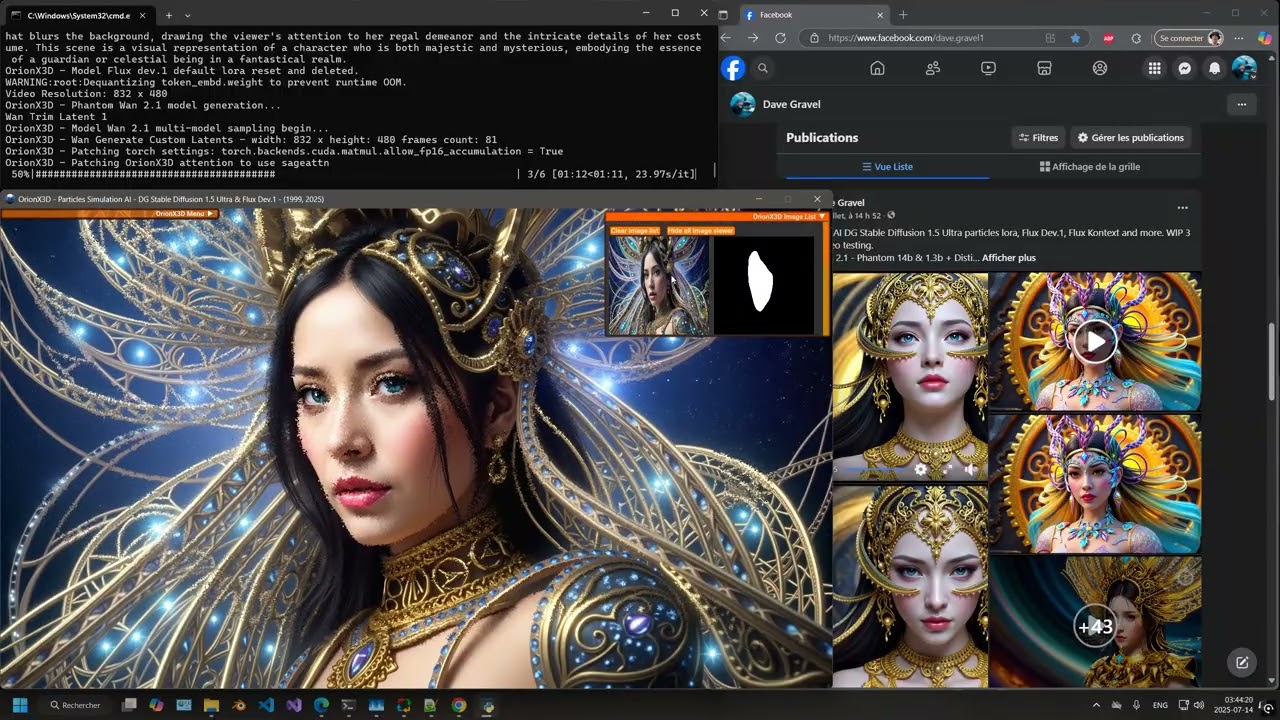Image resolution: width=1280 pixels, height=720 pixels.
Task: Open Dave Gravel profile options menu
Action: coord(1242,104)
